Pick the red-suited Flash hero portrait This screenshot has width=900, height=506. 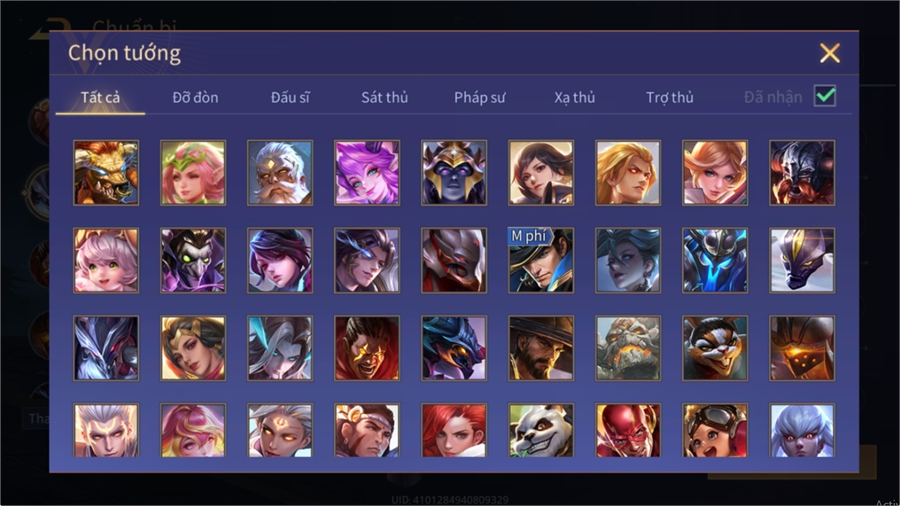(x=628, y=430)
